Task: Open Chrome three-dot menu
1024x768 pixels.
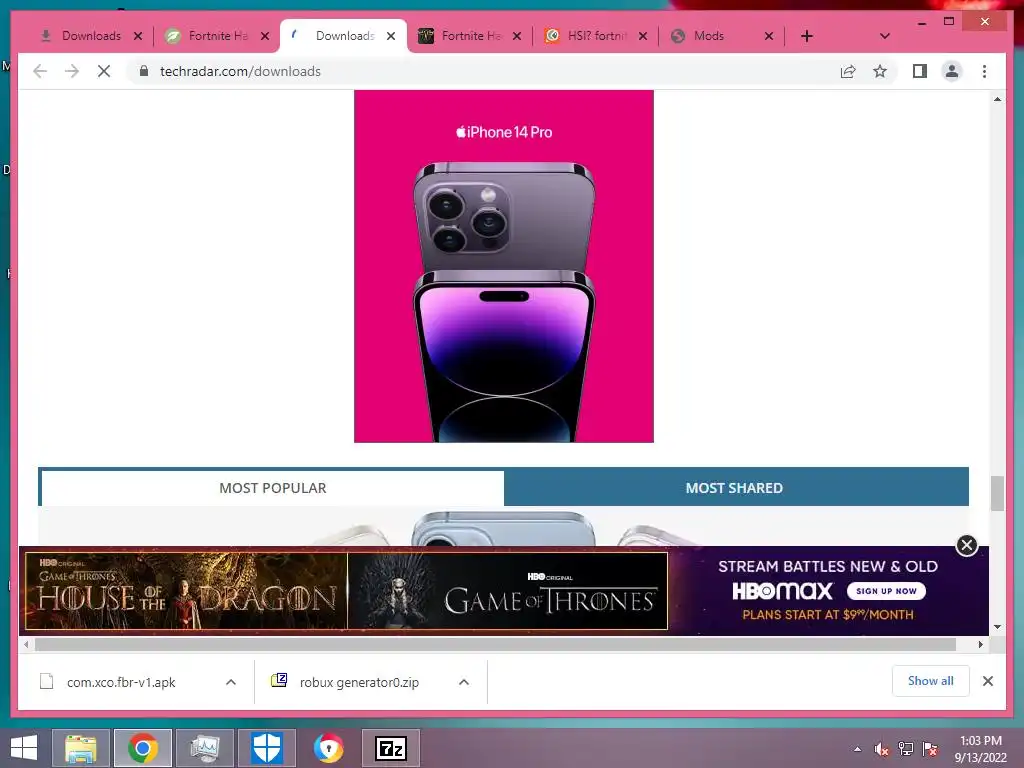Action: [984, 71]
